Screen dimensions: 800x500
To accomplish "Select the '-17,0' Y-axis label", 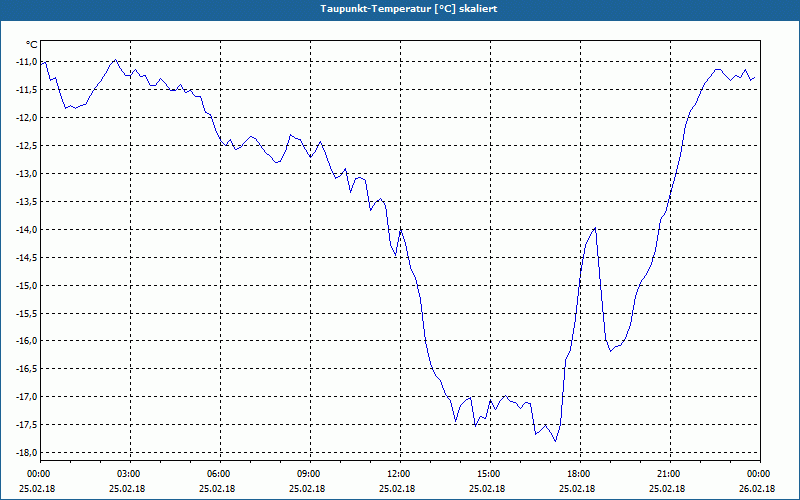I will pyautogui.click(x=27, y=397).
